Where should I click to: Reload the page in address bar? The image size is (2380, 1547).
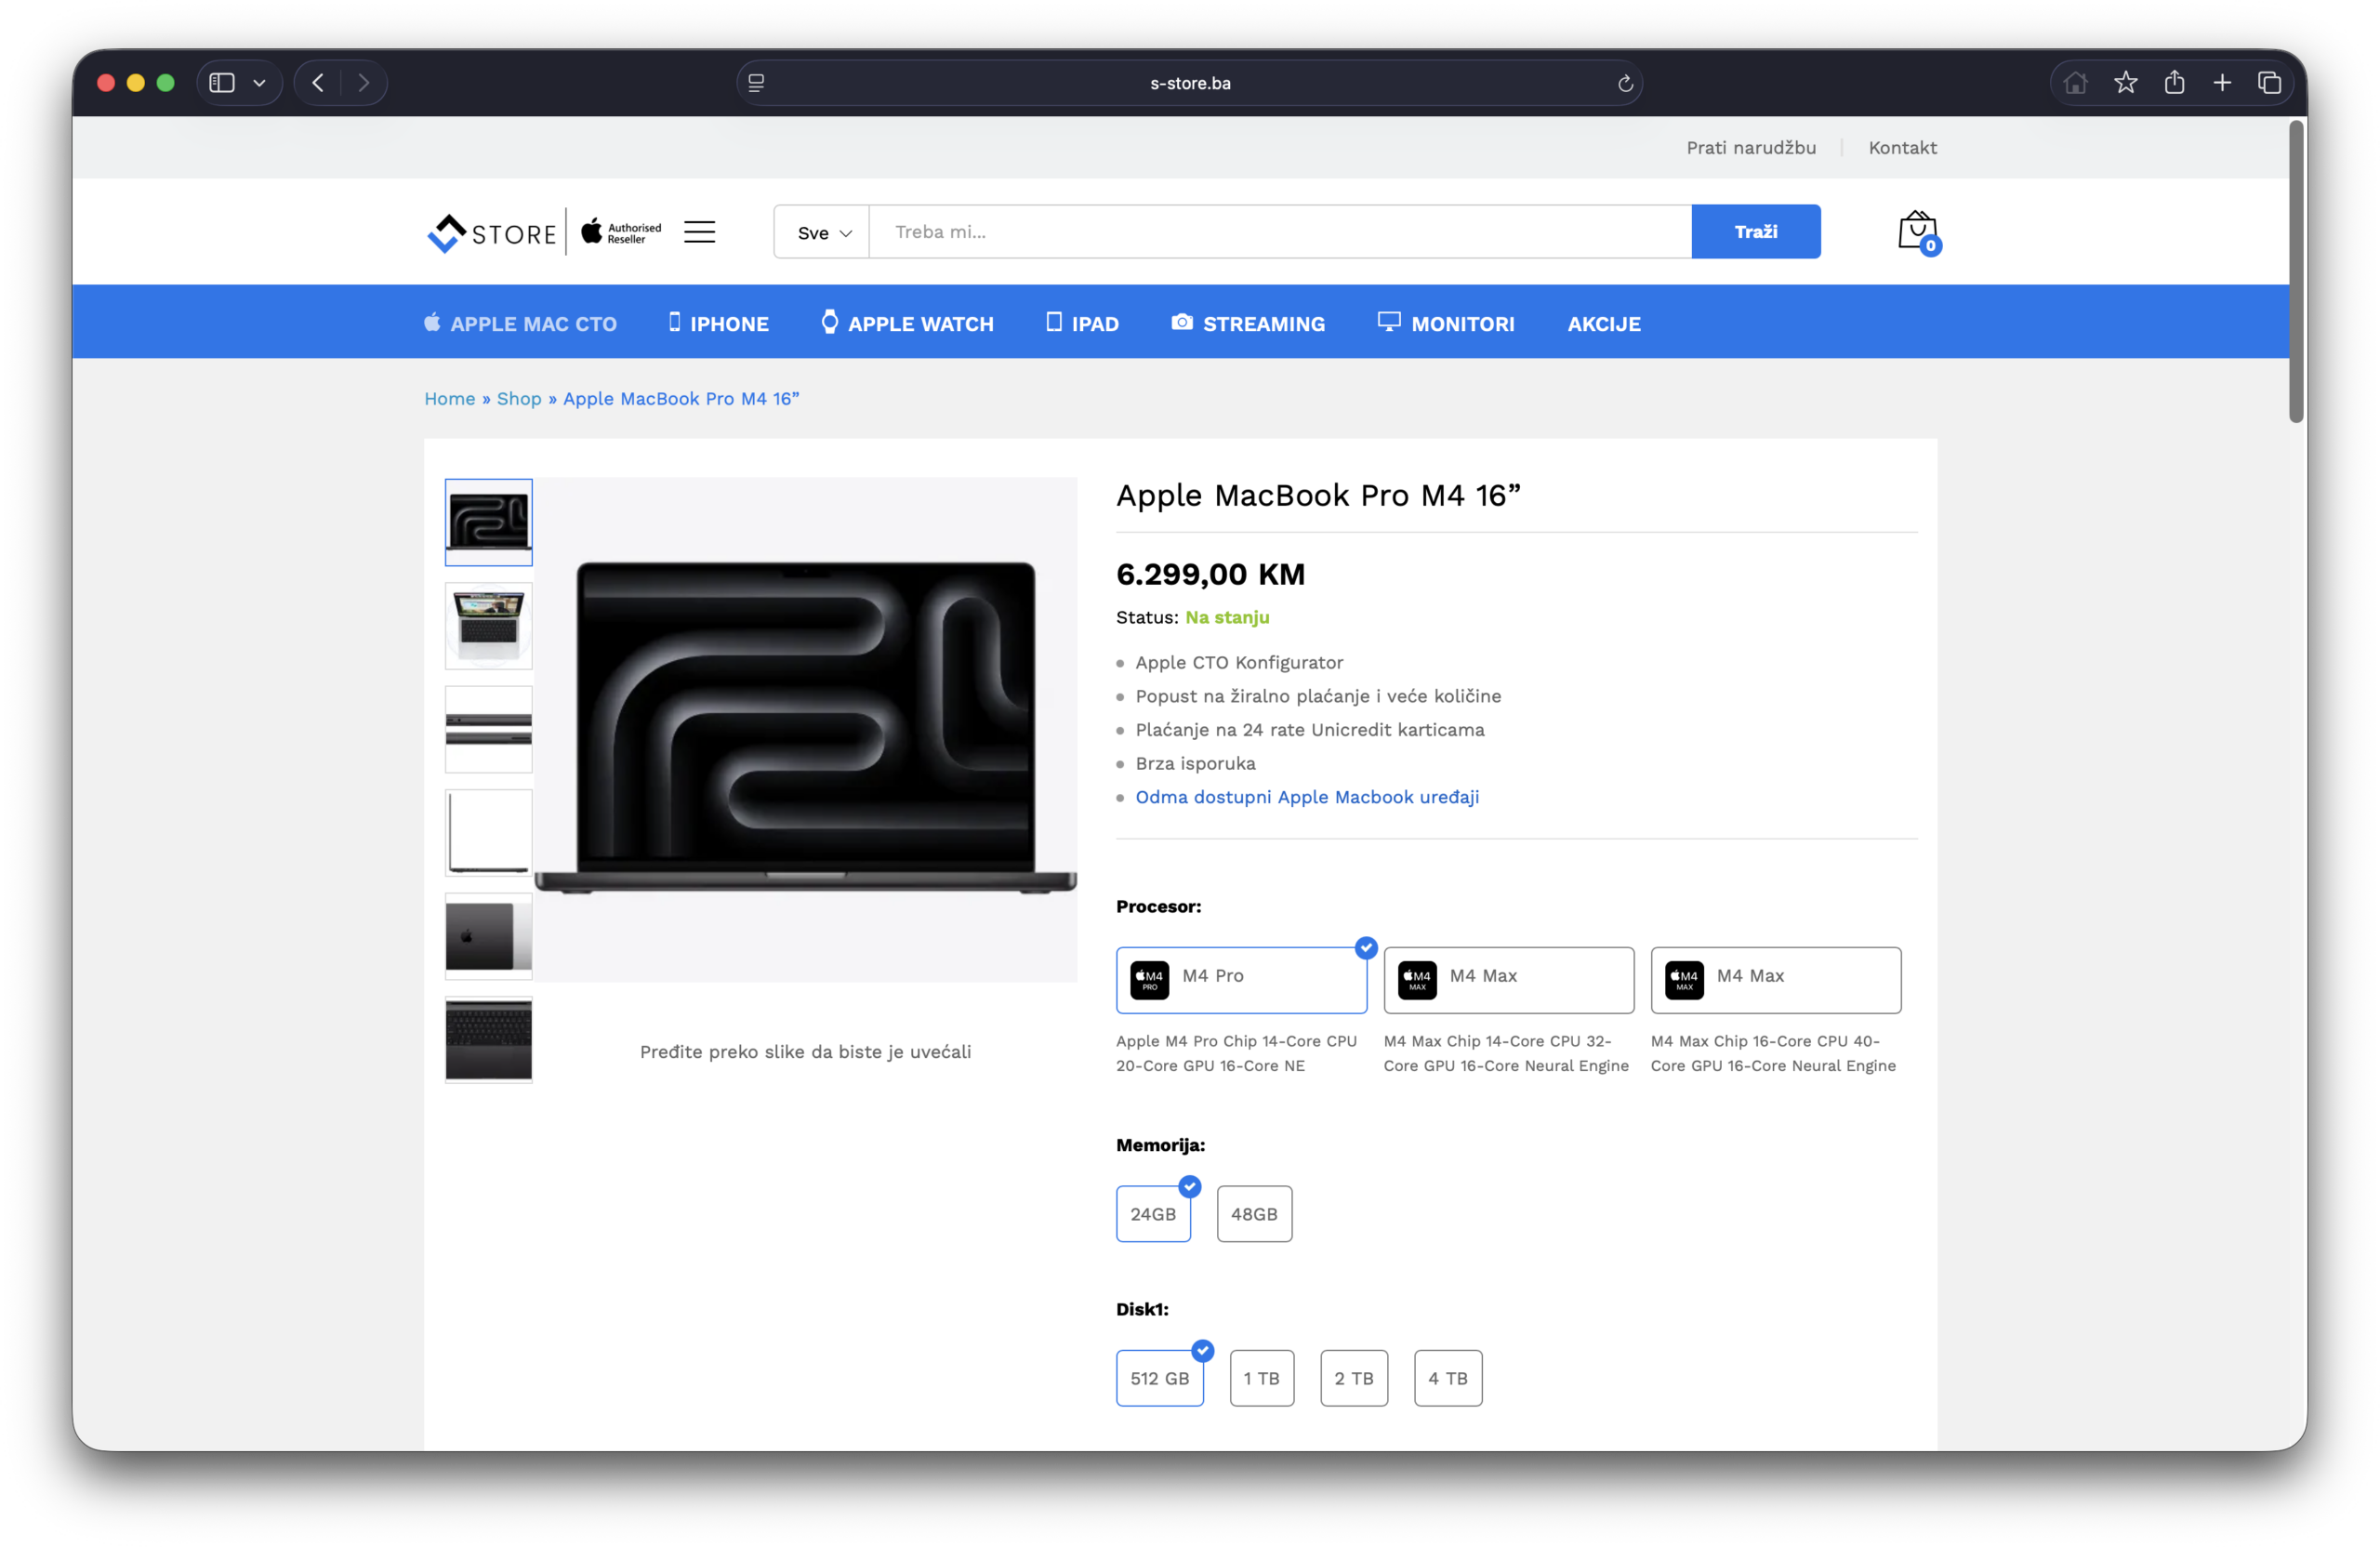pyautogui.click(x=1625, y=83)
